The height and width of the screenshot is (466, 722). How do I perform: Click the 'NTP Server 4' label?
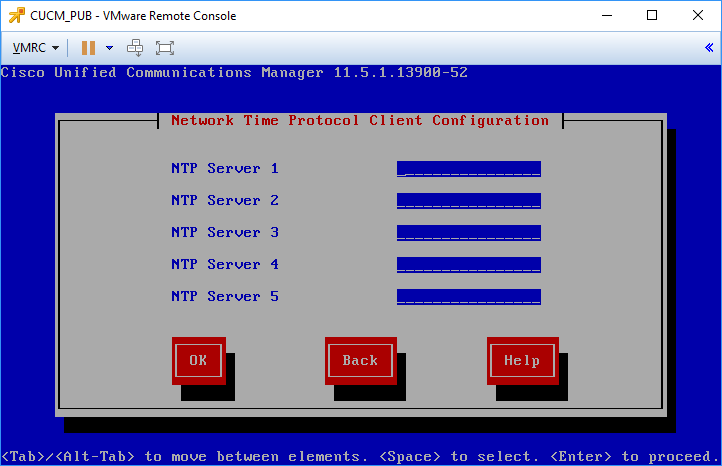click(x=225, y=264)
